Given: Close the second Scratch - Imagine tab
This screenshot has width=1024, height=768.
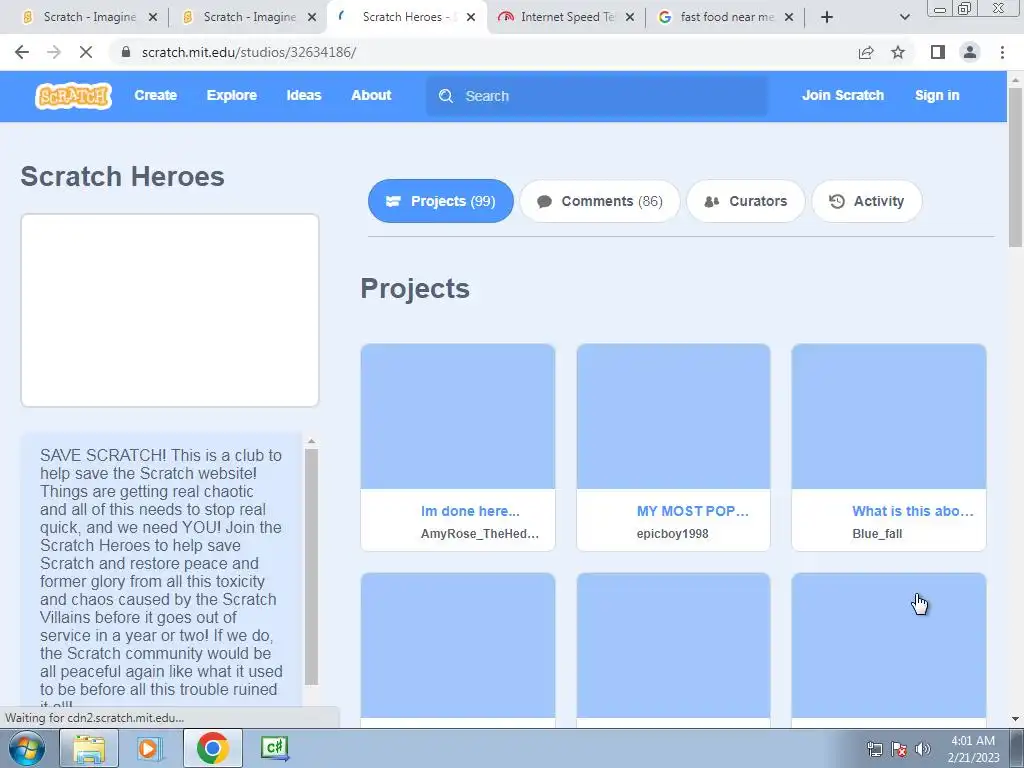Looking at the screenshot, I should [x=312, y=18].
